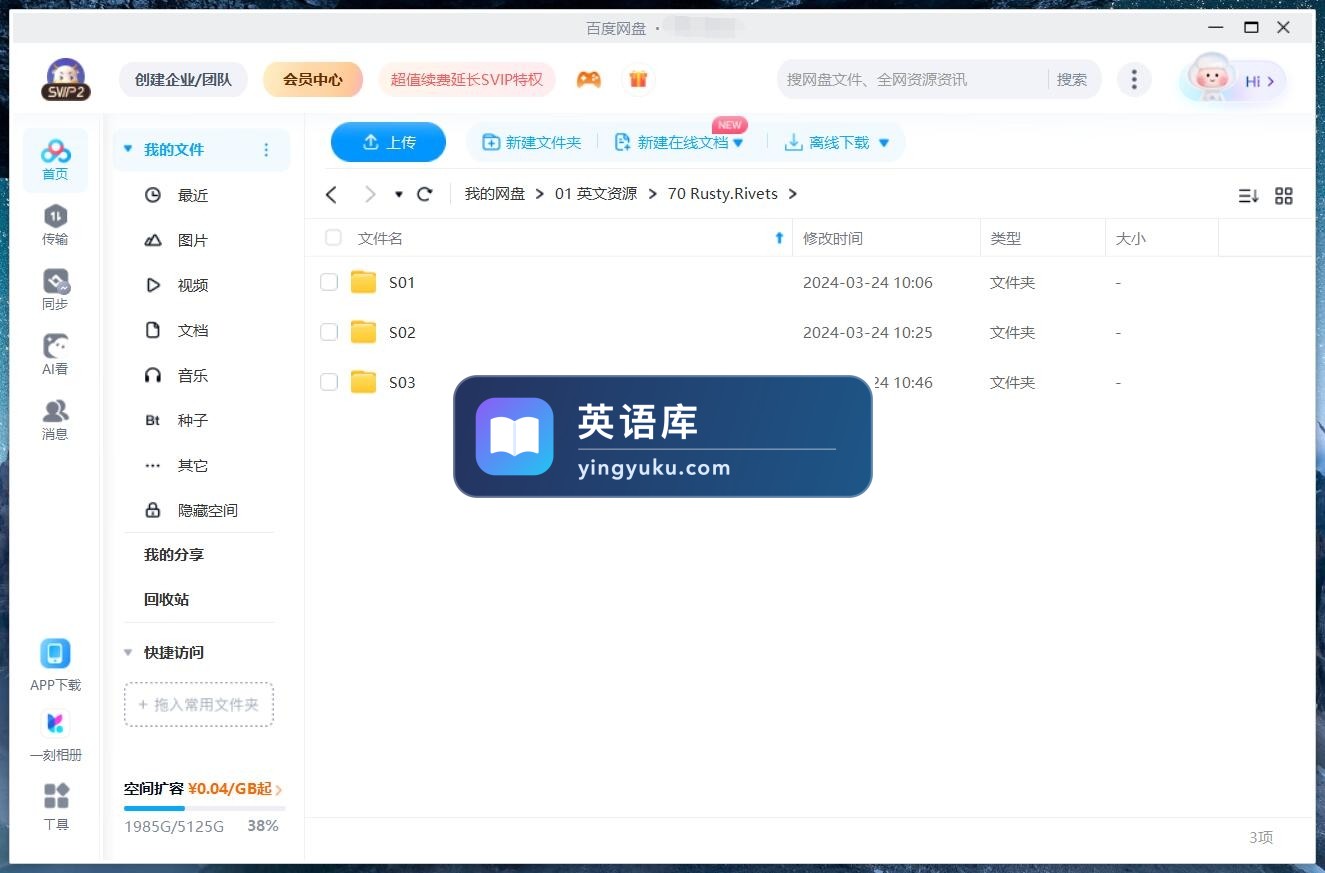
Task: Click three-dot options next to 我的文件
Action: point(266,150)
